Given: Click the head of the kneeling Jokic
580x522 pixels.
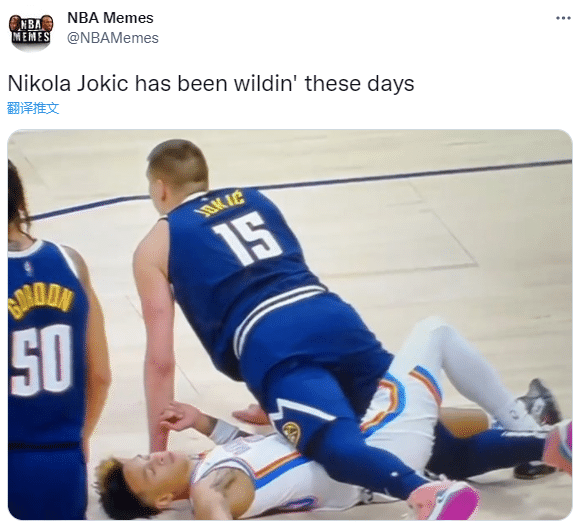Looking at the screenshot, I should pyautogui.click(x=178, y=174).
